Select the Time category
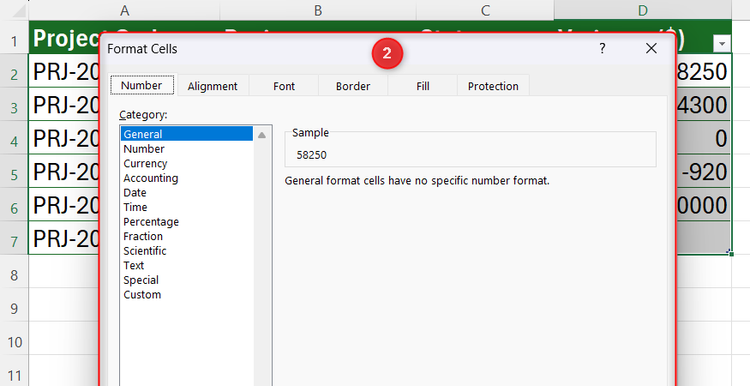 tap(187, 207)
